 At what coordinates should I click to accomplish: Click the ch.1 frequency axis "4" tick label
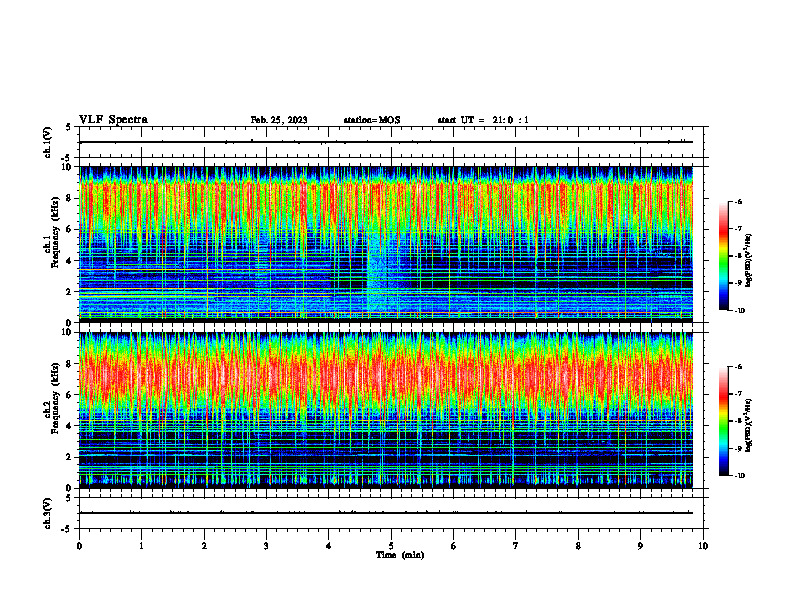tap(70, 261)
